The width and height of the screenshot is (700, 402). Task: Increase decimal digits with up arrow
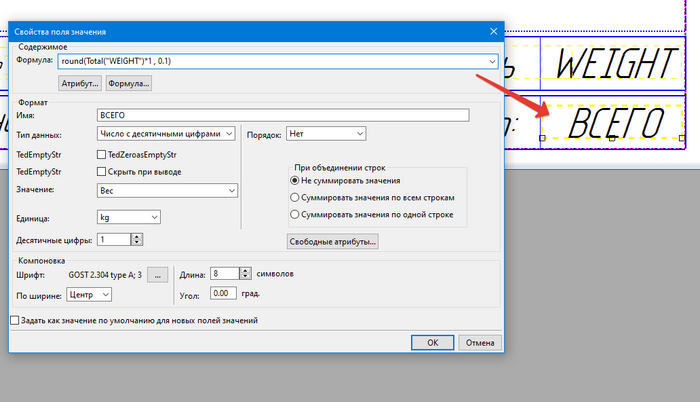137,236
